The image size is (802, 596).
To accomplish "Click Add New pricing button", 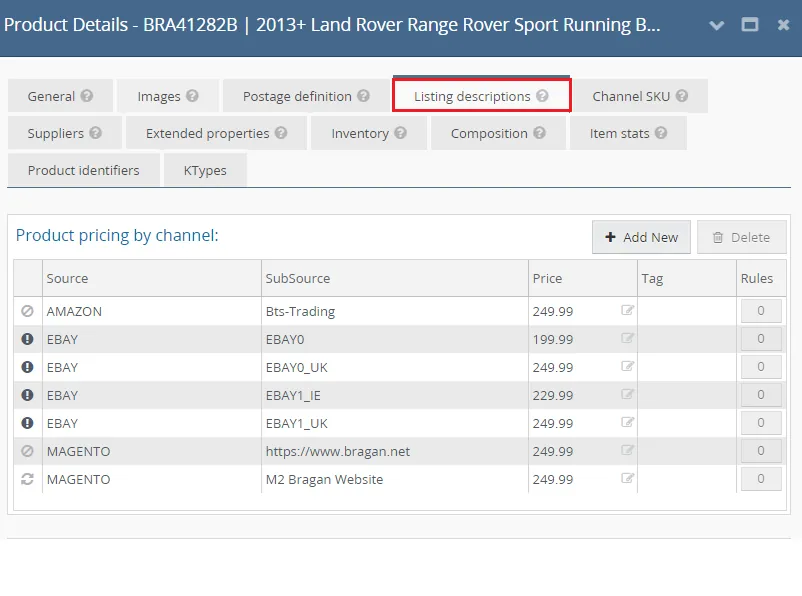I will pos(641,237).
